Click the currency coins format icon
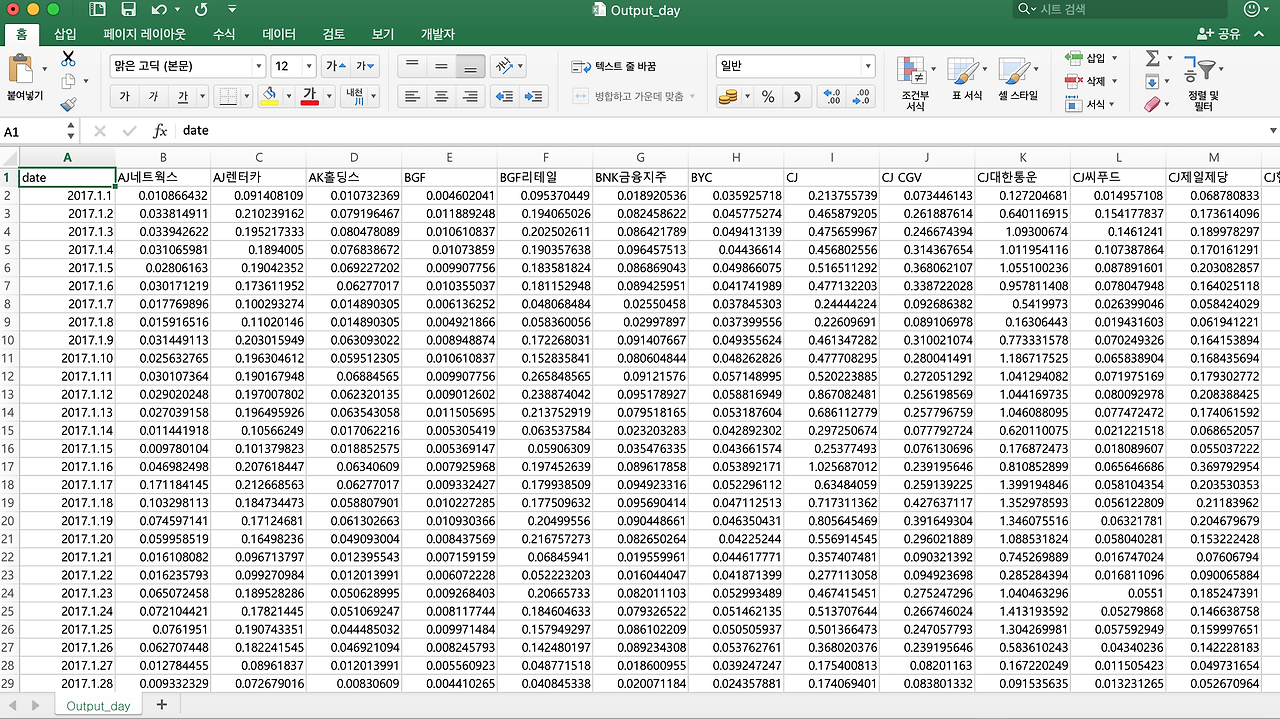The width and height of the screenshot is (1280, 719). click(x=727, y=97)
